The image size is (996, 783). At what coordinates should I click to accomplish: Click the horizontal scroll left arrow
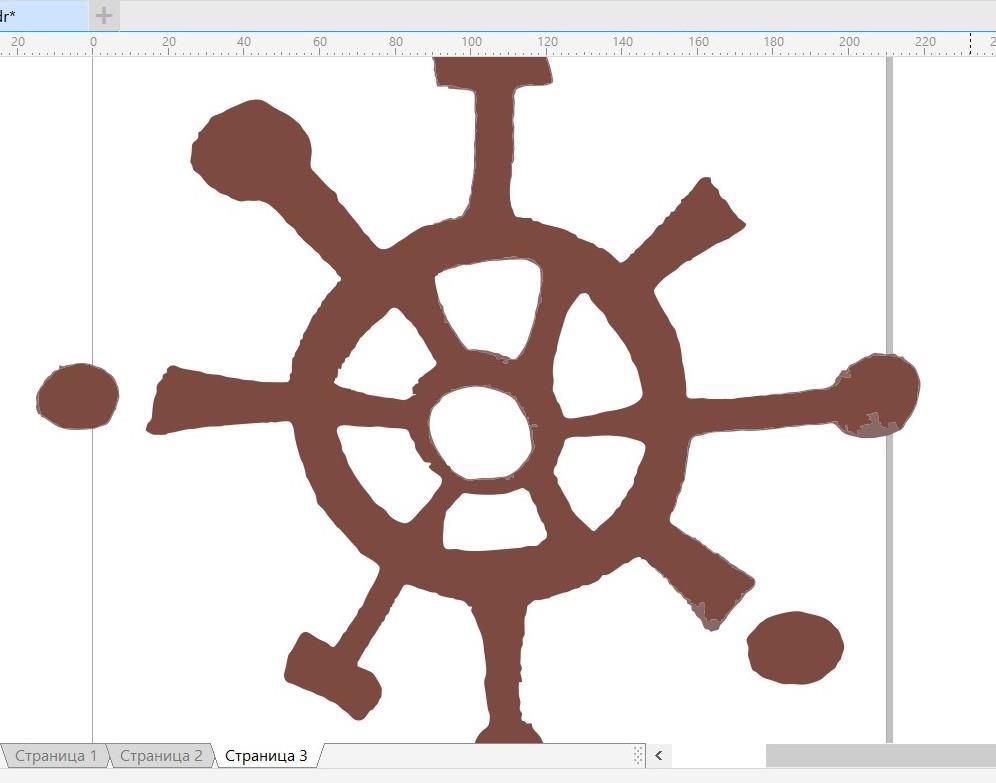click(x=659, y=756)
